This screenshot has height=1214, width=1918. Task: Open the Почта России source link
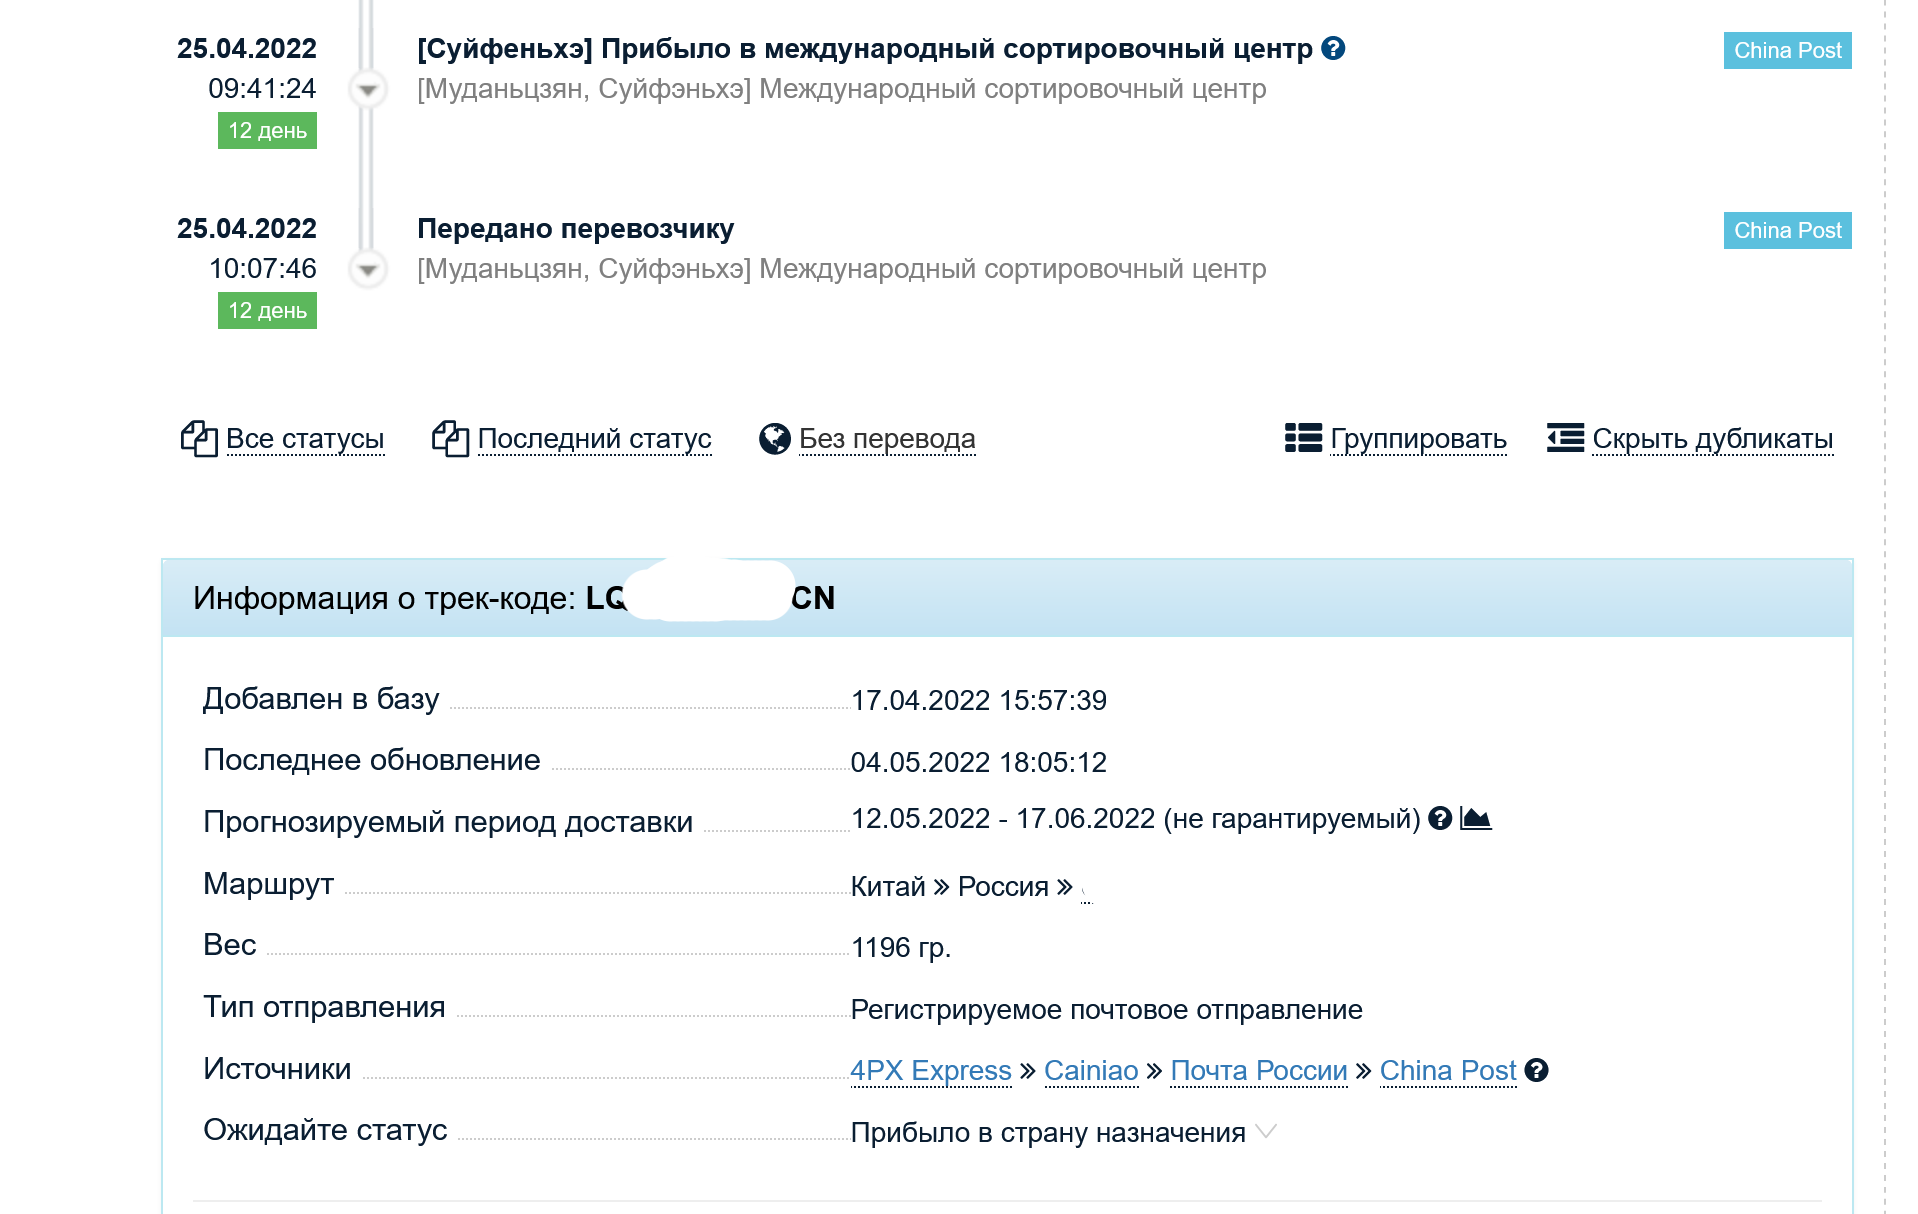1259,1070
